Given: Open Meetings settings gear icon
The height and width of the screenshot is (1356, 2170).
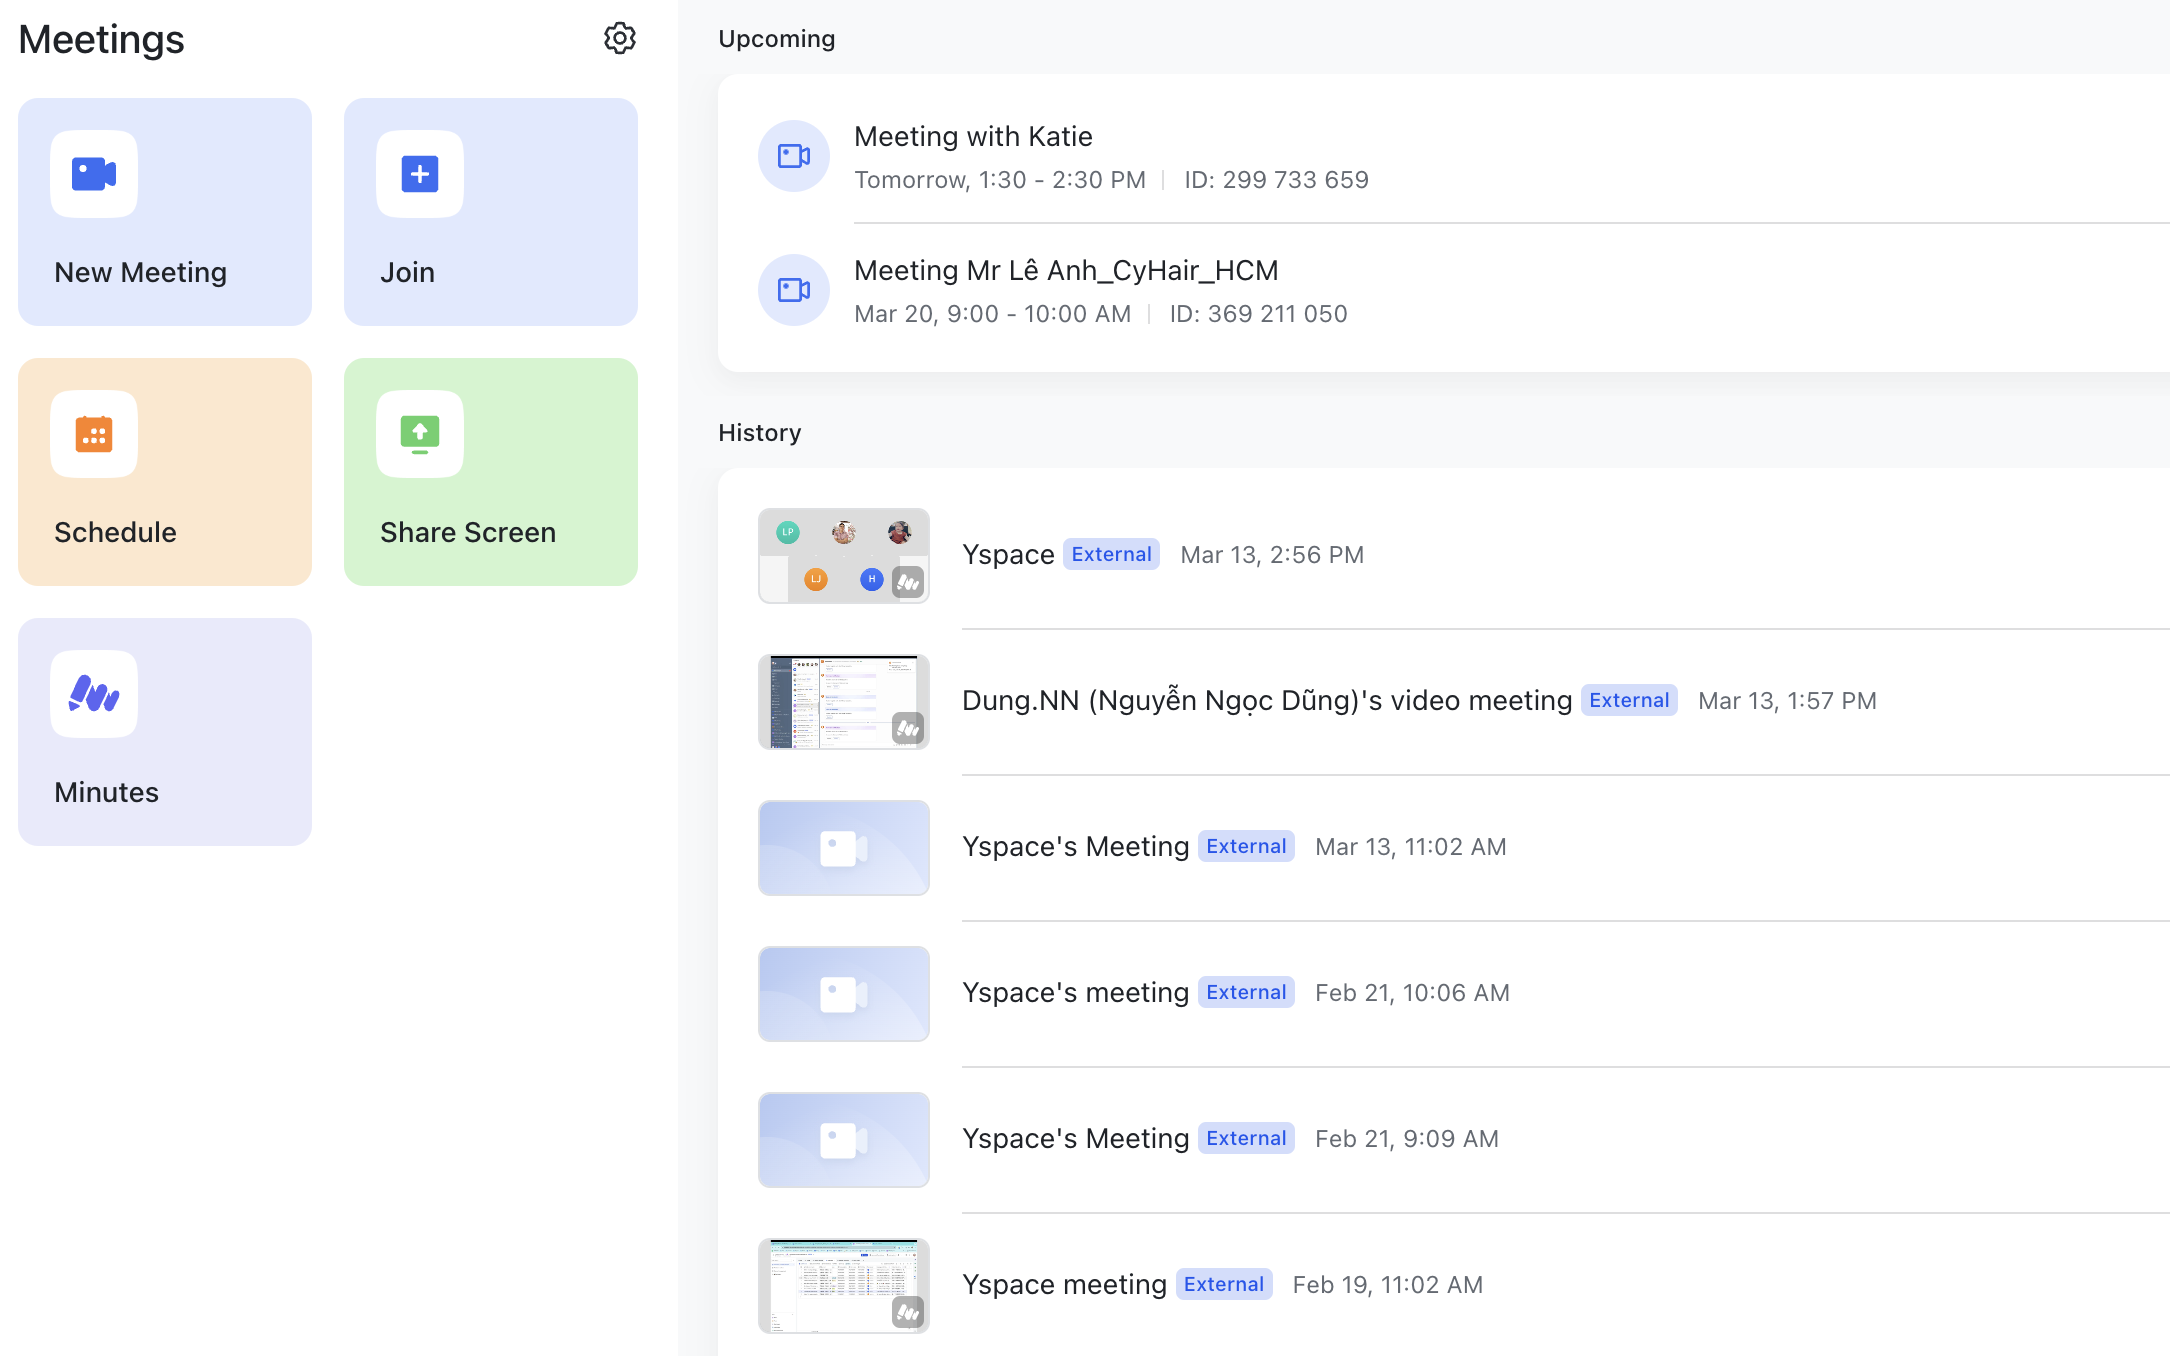Looking at the screenshot, I should 620,38.
